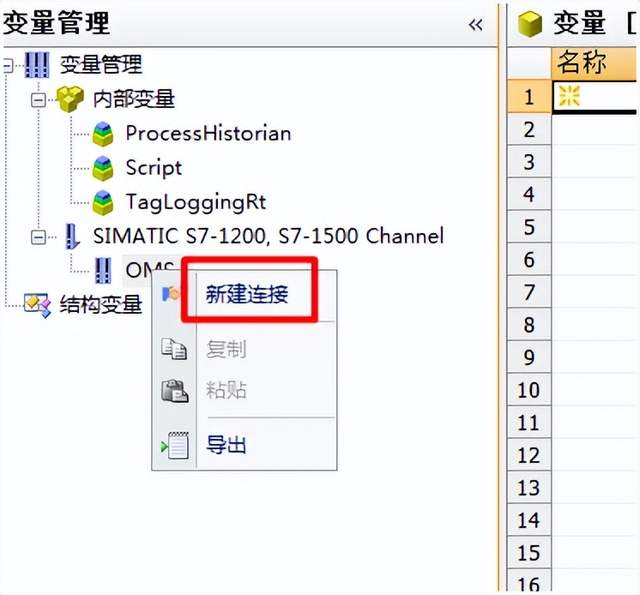Select row header 14 in variable table
Image resolution: width=640 pixels, height=595 pixels.
tap(529, 520)
